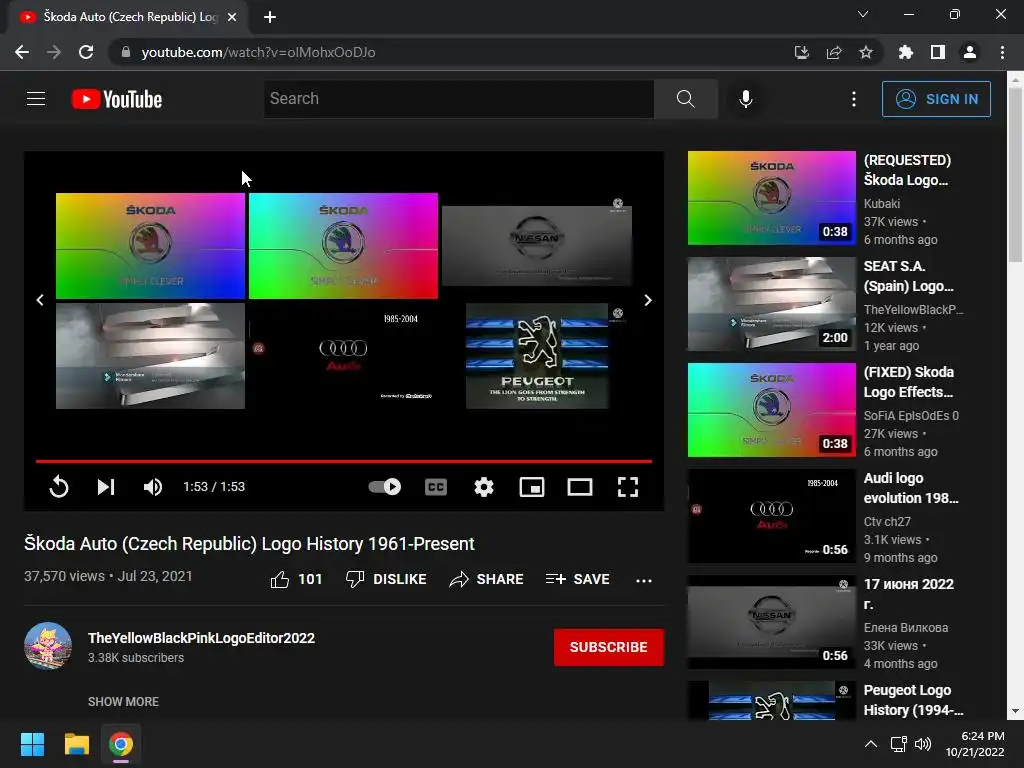The image size is (1024, 768).
Task: Share this page from address bar
Action: (834, 52)
